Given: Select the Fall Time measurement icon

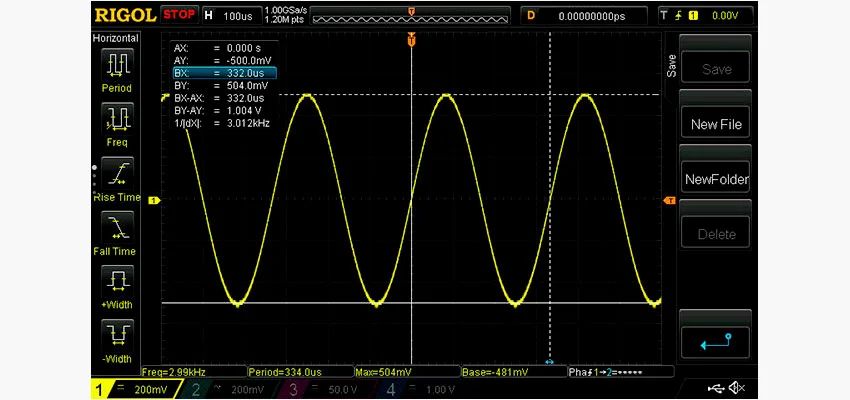Looking at the screenshot, I should [116, 228].
